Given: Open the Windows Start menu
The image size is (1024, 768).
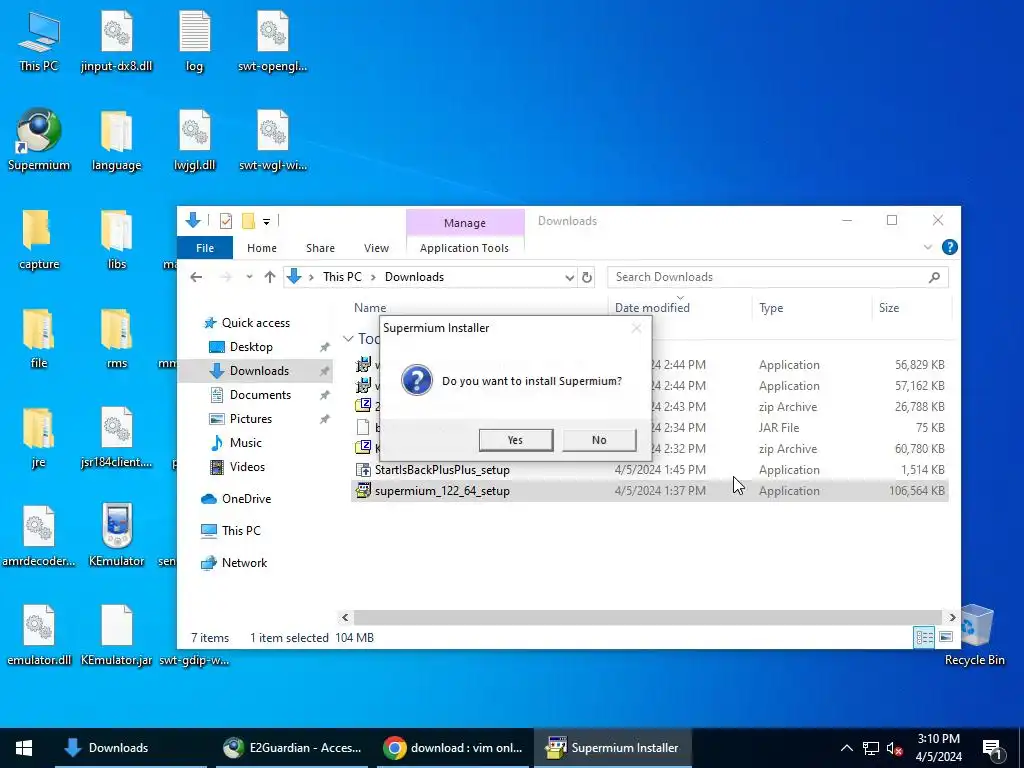Looking at the screenshot, I should 24,748.
